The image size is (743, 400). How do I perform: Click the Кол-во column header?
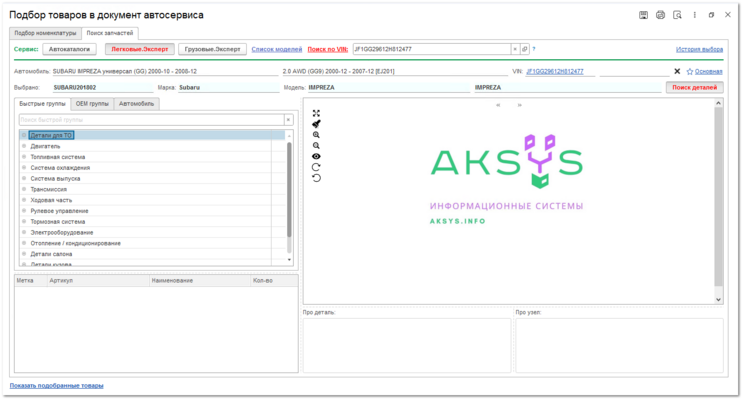point(274,281)
